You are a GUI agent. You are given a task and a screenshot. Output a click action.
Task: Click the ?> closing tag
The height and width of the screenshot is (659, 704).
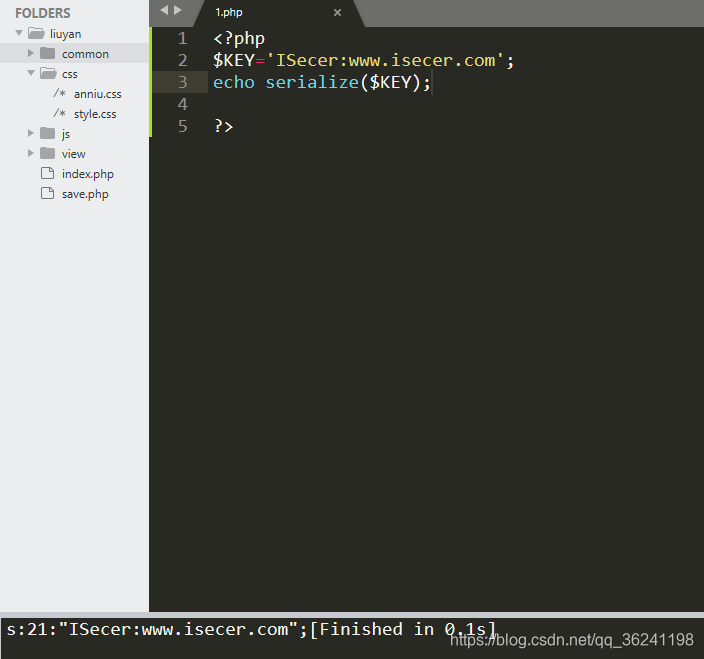(223, 126)
